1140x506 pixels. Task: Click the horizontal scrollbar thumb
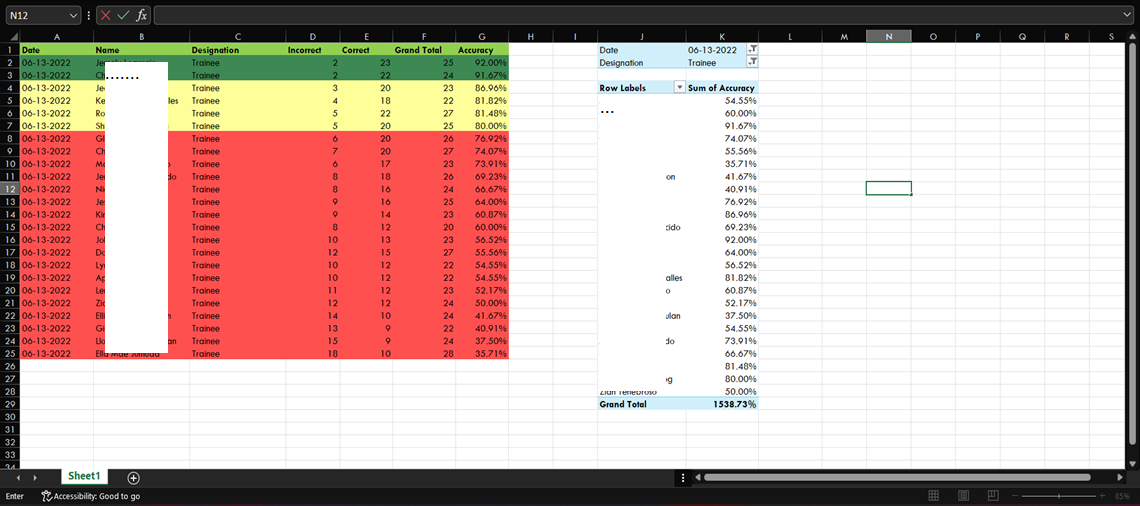[897, 478]
